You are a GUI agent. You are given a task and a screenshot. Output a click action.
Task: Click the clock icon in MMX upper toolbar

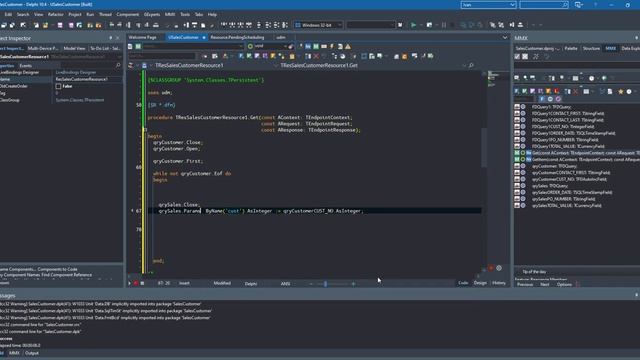pyautogui.click(x=591, y=78)
